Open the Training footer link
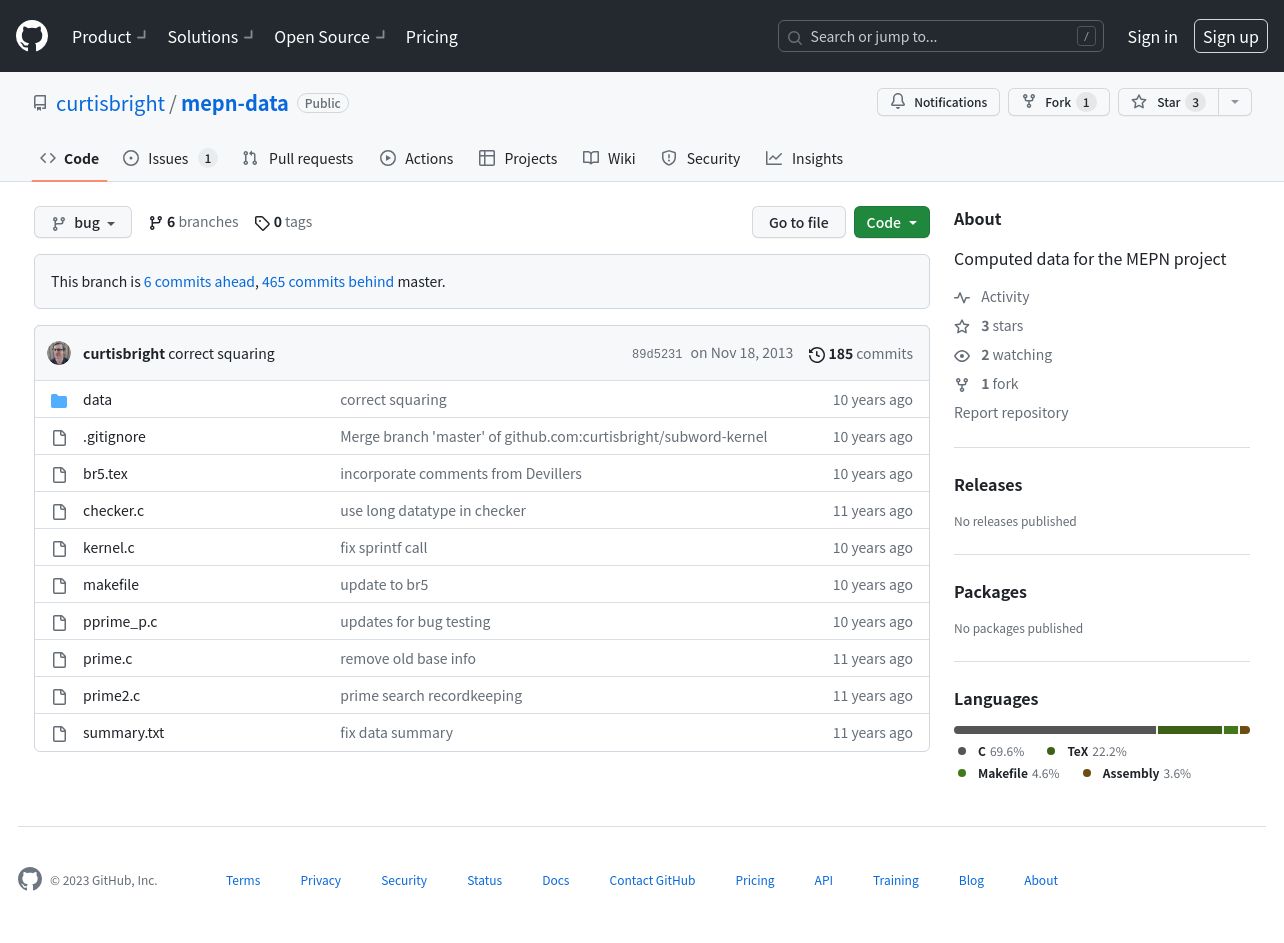1284x943 pixels. [896, 880]
